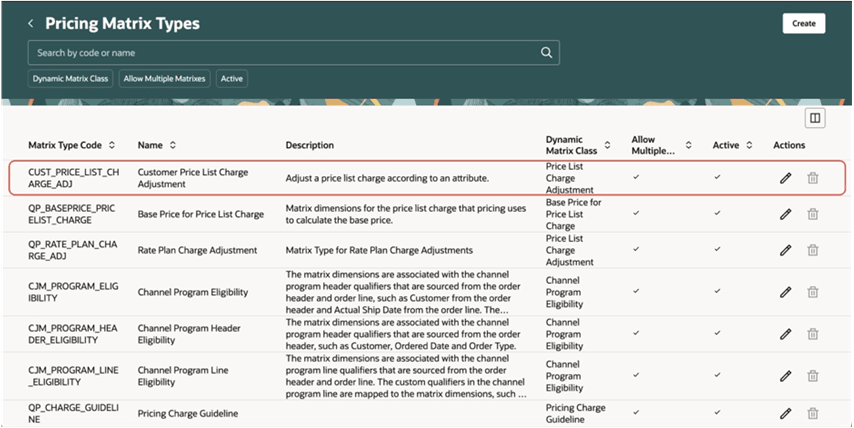Go back using the arrow beside Pricing Matrix Types
Screen dimensions: 854x428
point(31,23)
